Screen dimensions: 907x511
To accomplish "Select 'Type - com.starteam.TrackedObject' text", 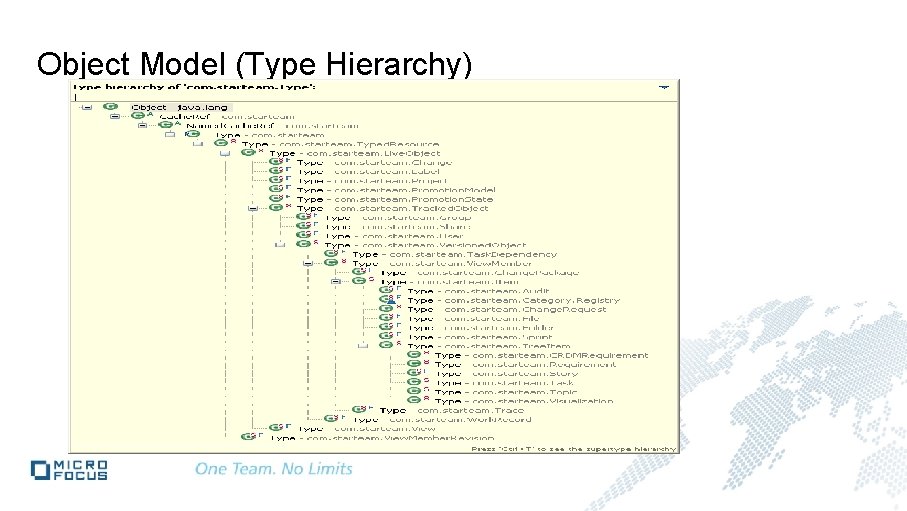I will click(x=393, y=208).
